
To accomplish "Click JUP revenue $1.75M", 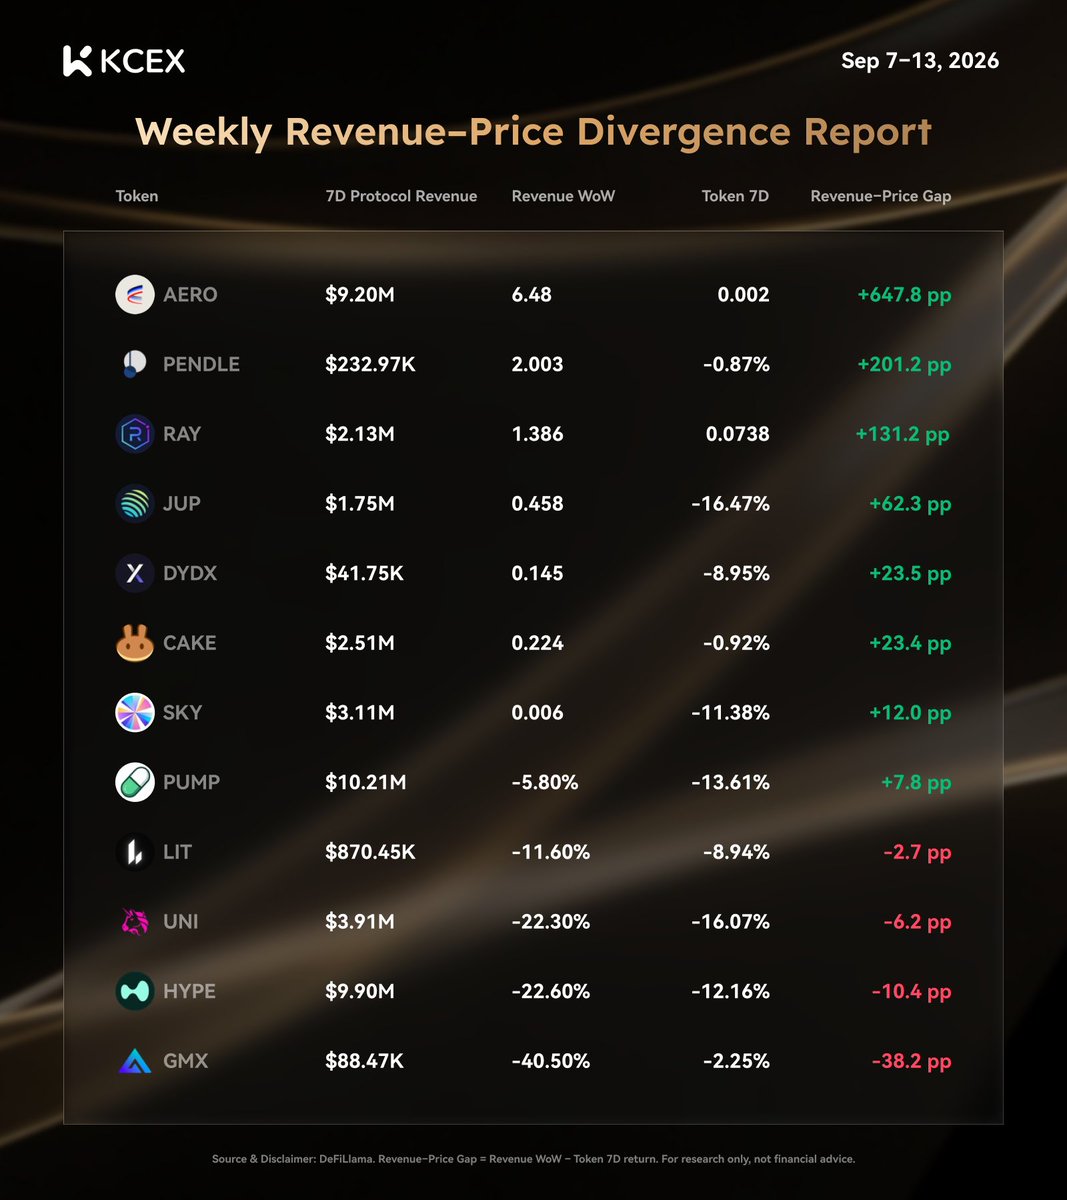I will (360, 503).
